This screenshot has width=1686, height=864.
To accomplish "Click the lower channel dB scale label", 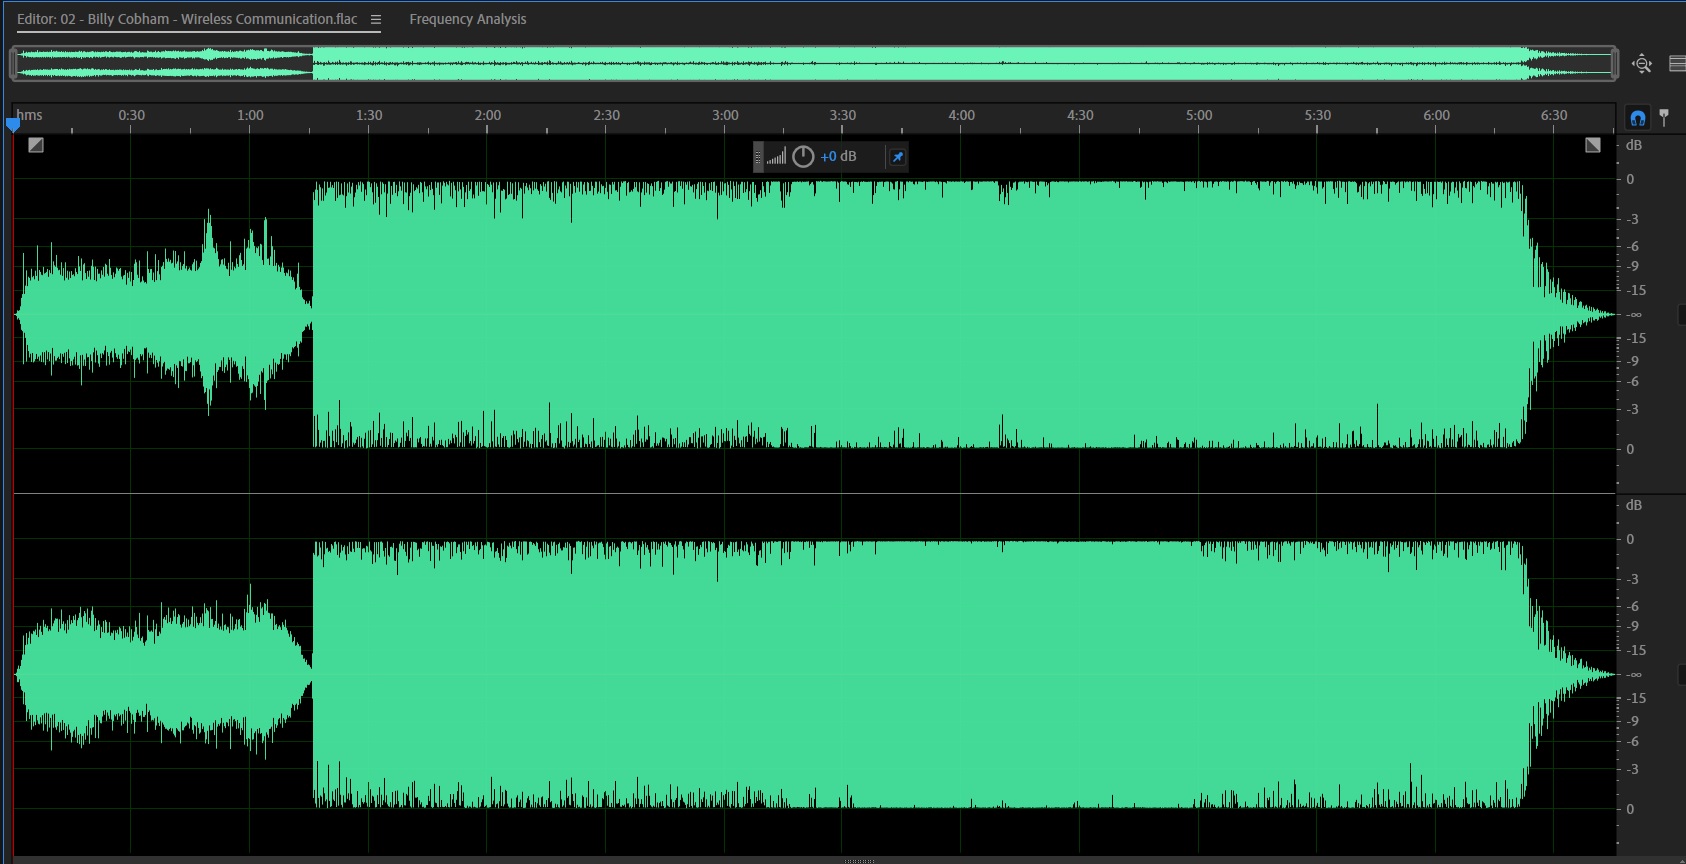I will [1634, 505].
